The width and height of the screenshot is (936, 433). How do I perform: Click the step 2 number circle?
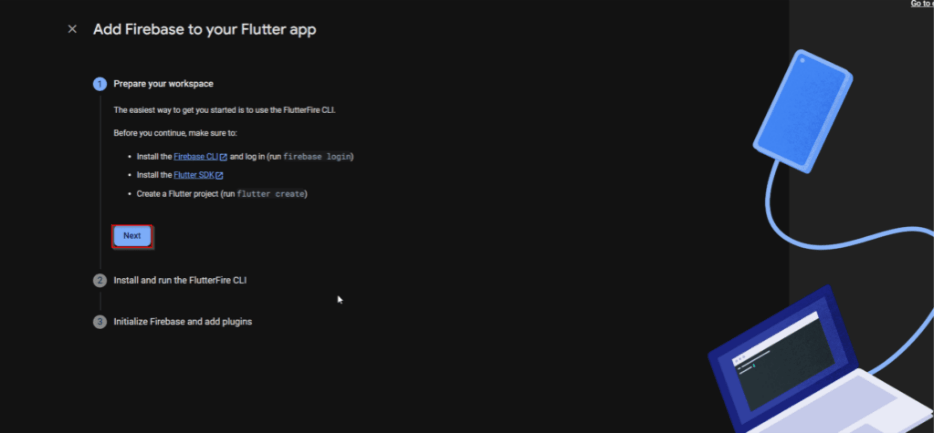pos(100,281)
